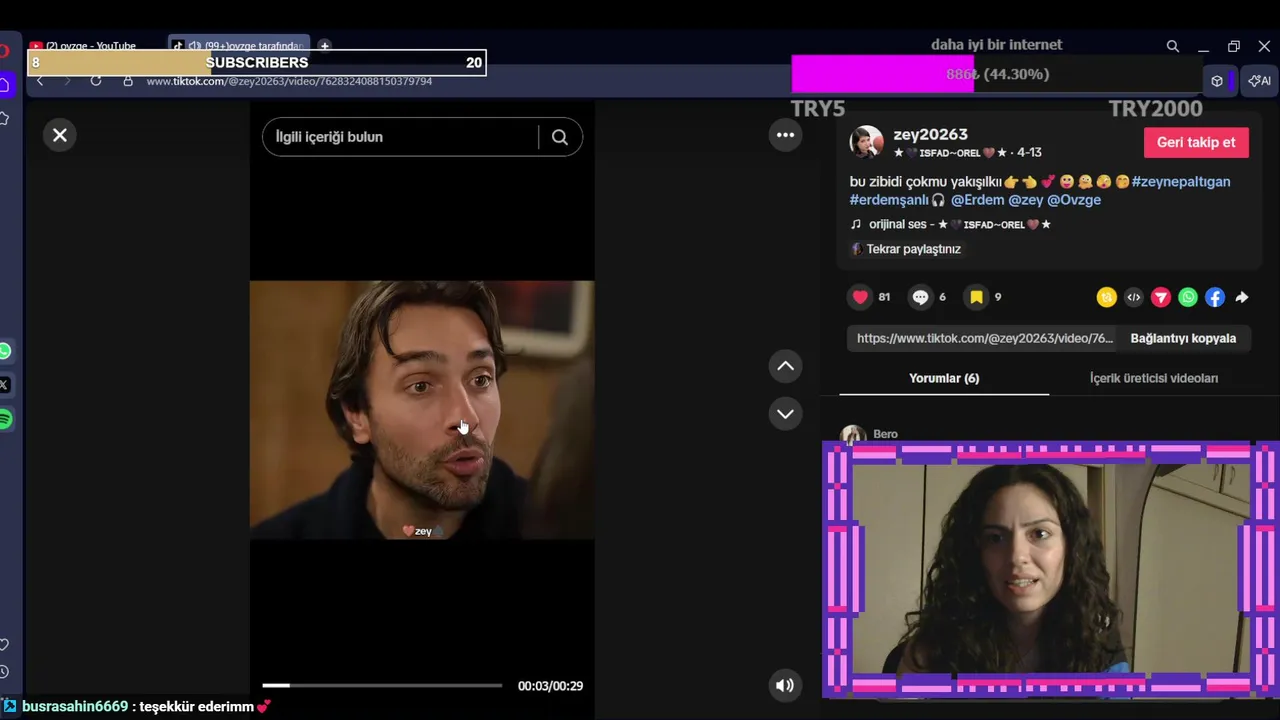Open the browser tab search magnifier
The width and height of the screenshot is (1280, 720).
1173,46
